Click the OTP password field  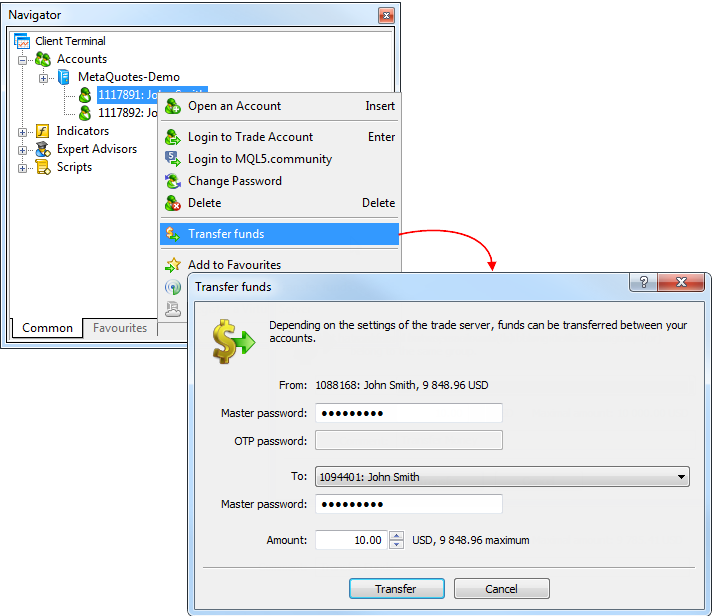[x=409, y=441]
